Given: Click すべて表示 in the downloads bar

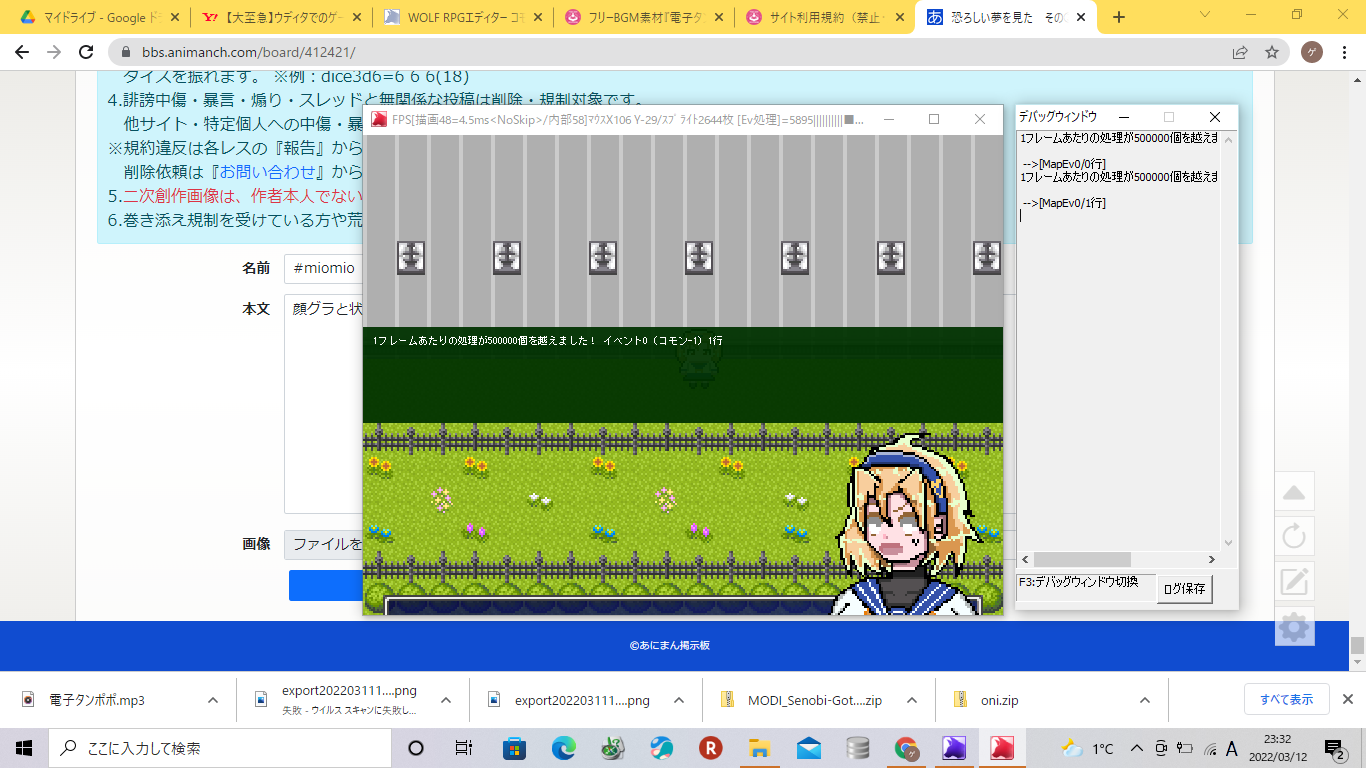Looking at the screenshot, I should 1286,699.
